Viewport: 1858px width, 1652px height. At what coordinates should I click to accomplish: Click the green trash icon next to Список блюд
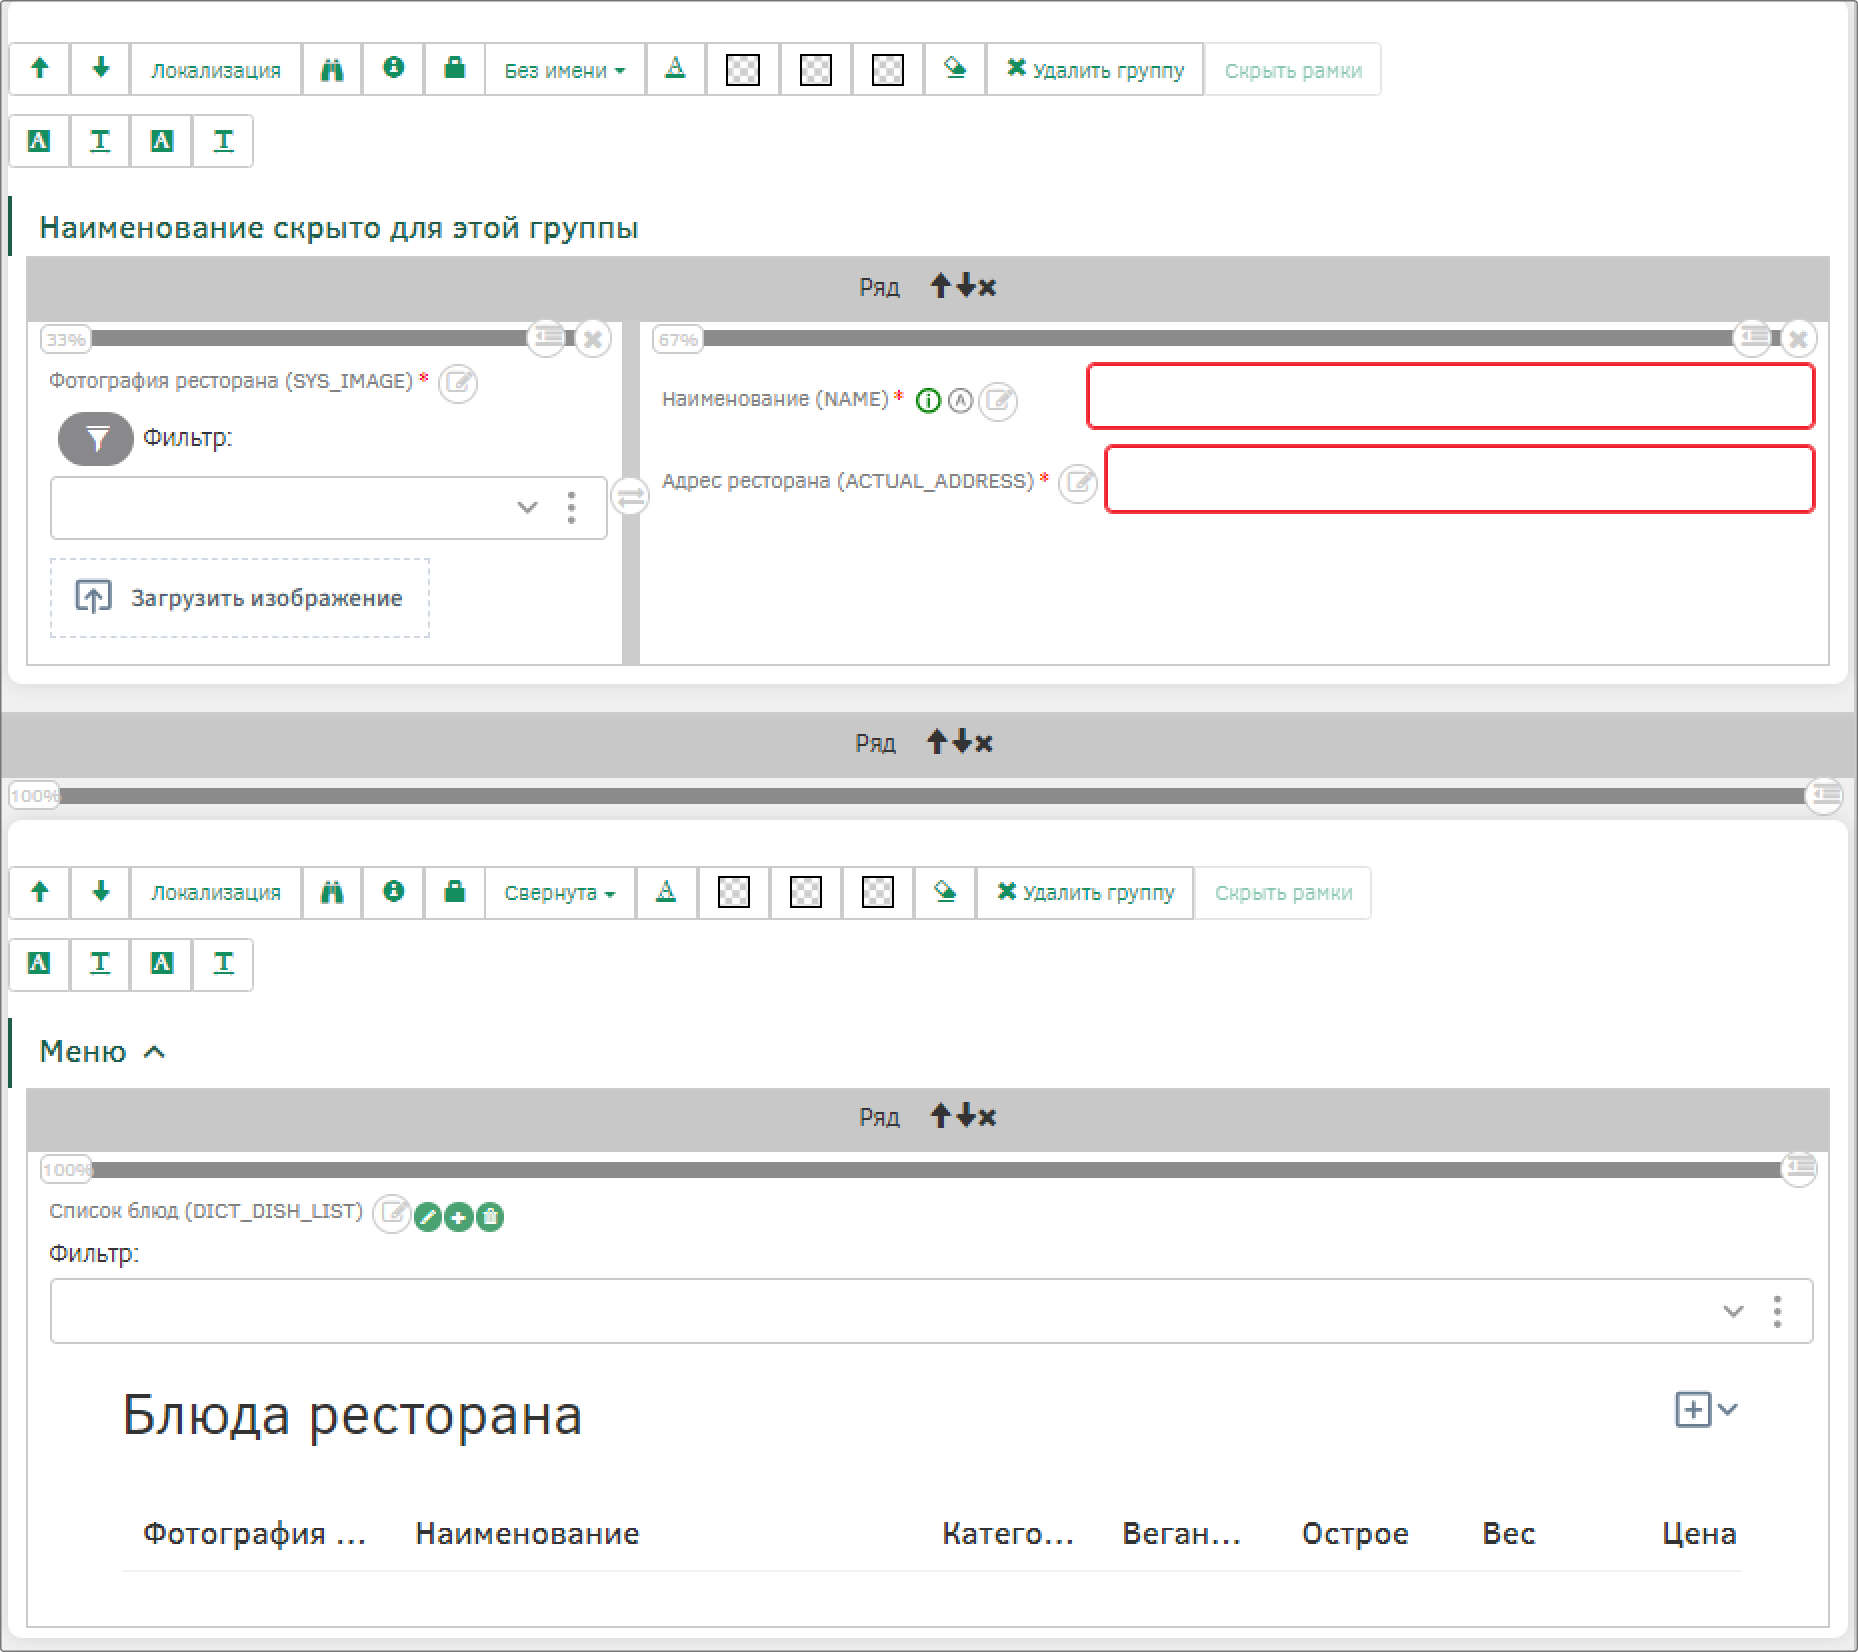[x=490, y=1217]
